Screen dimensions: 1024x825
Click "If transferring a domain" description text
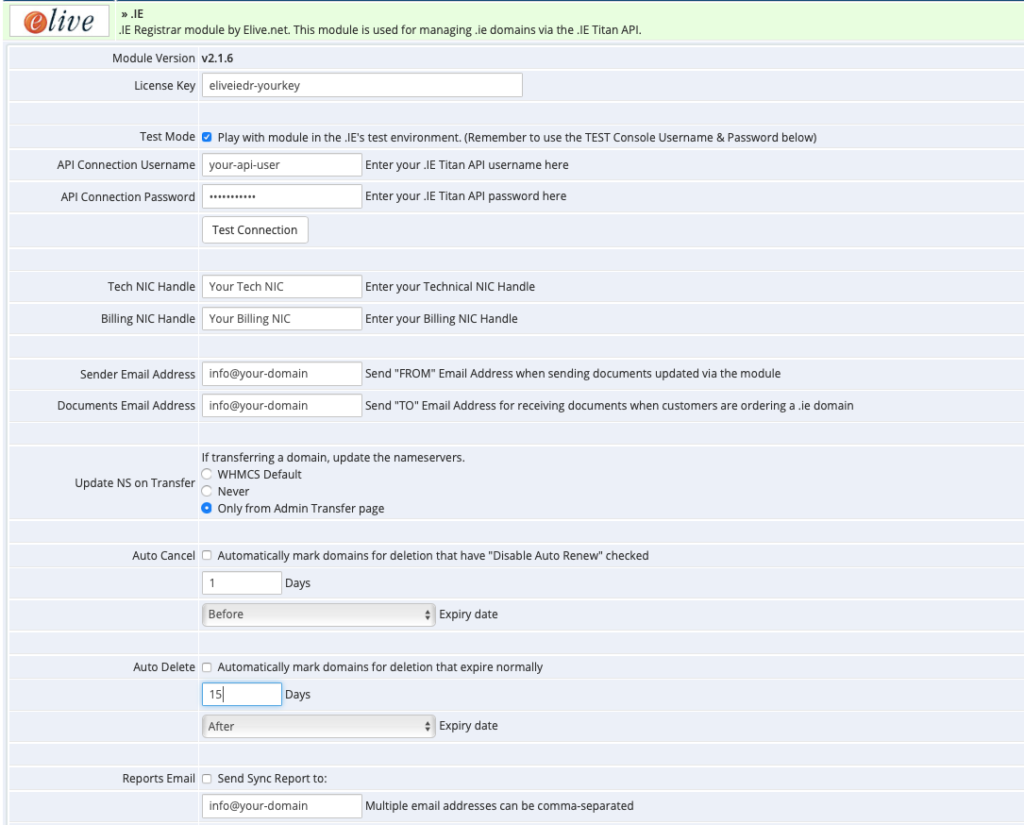[x=333, y=457]
